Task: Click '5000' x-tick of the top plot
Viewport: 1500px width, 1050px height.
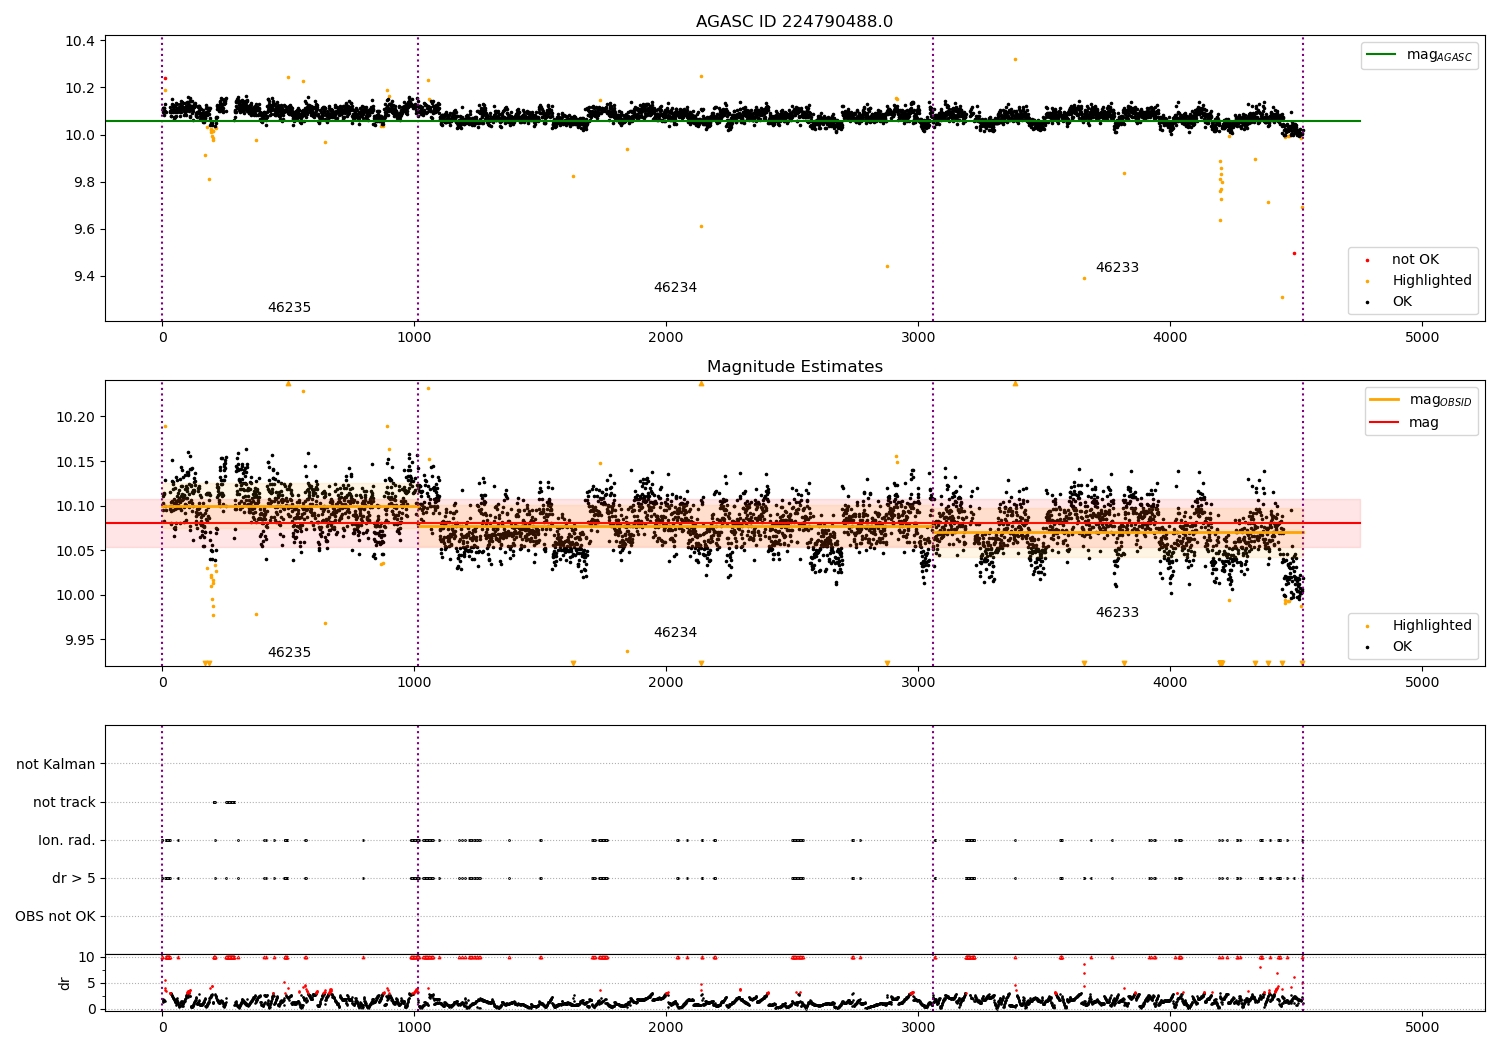Action: [1422, 338]
